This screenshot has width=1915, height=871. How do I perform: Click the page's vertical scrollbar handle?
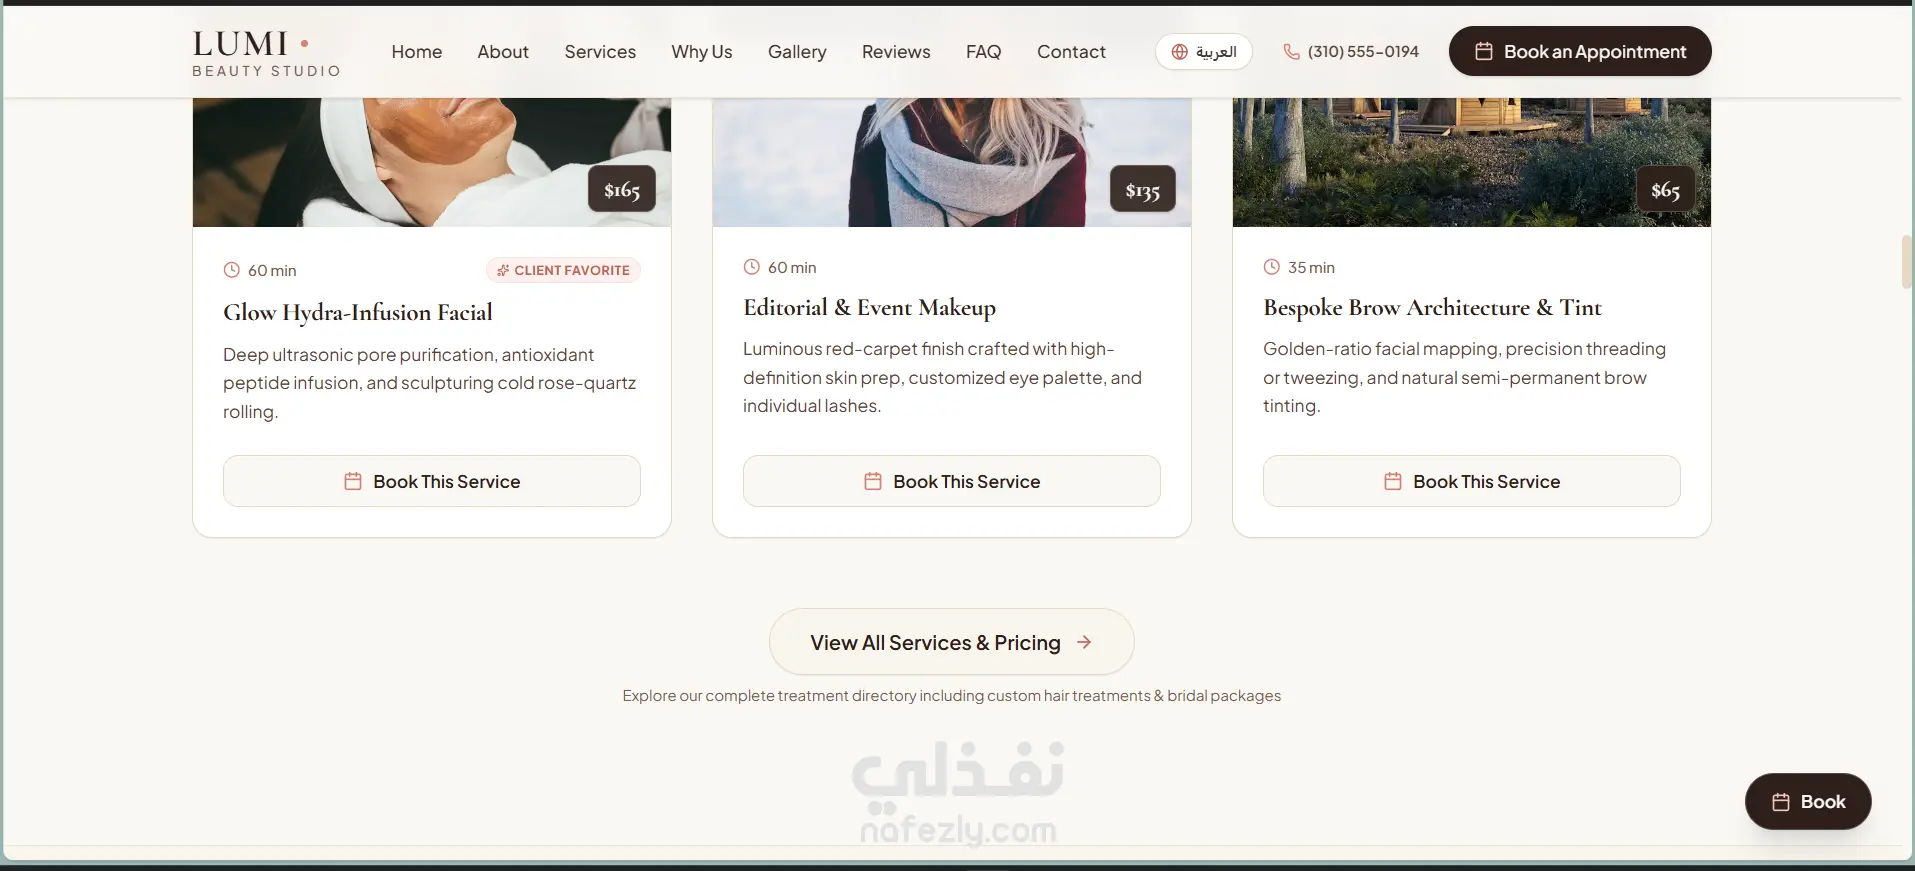click(1907, 262)
